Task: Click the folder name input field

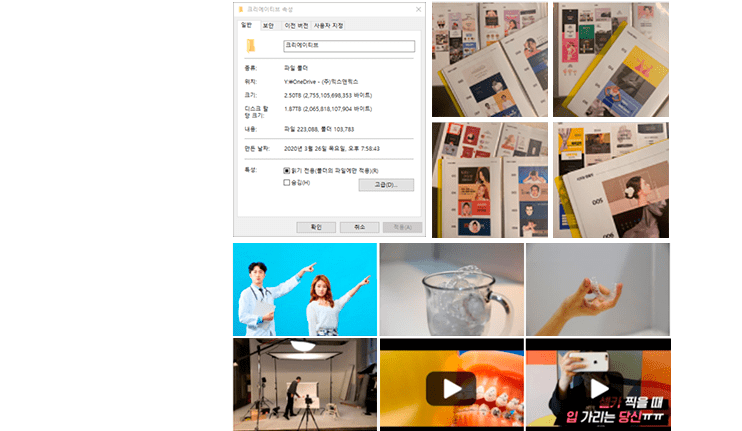Action: pyautogui.click(x=349, y=46)
